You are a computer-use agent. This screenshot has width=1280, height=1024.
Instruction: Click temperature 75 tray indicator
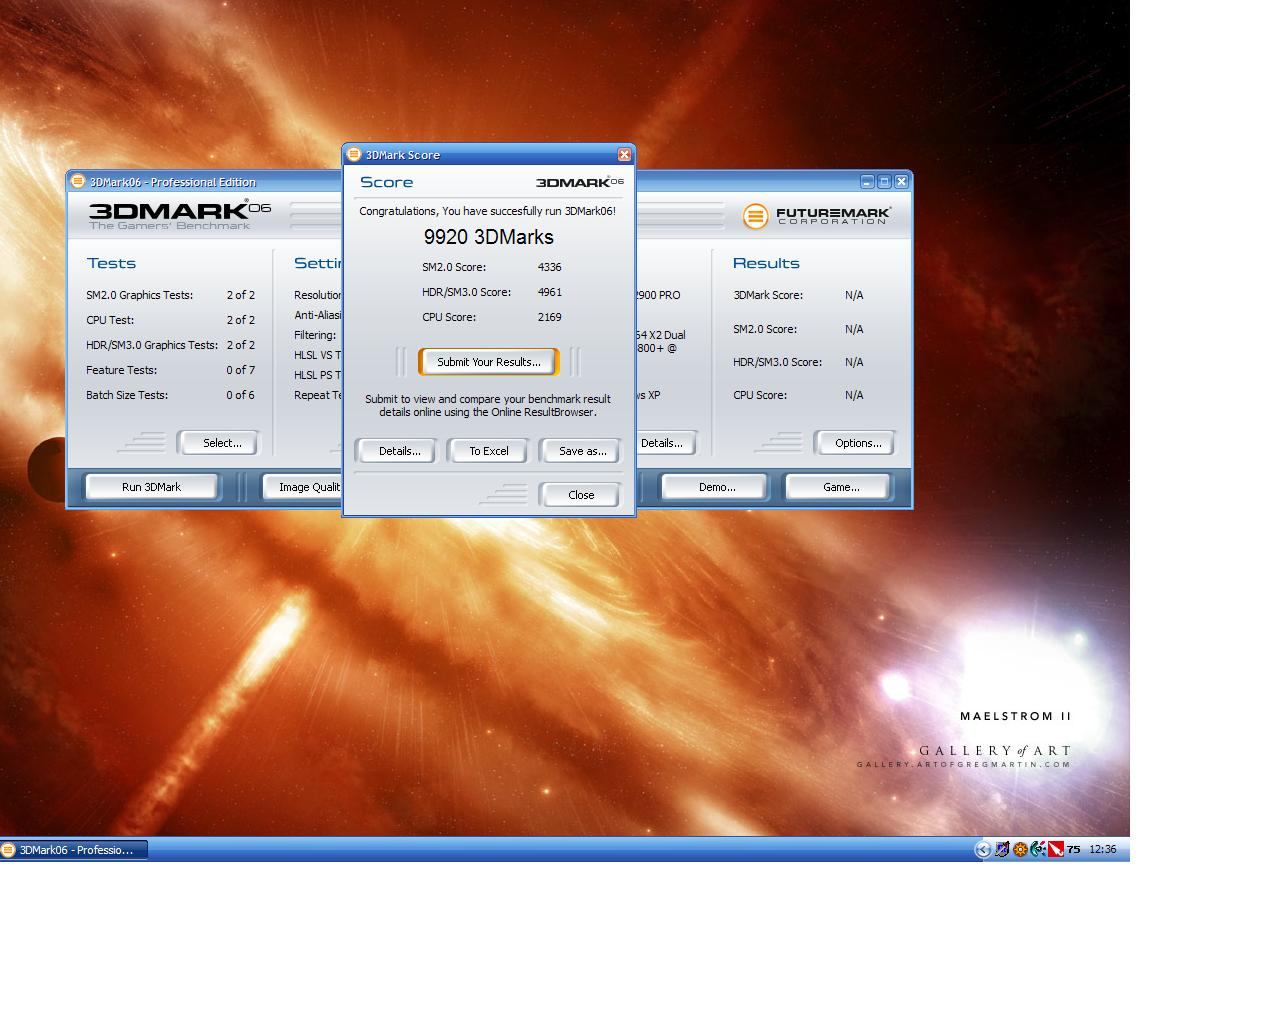(1073, 849)
